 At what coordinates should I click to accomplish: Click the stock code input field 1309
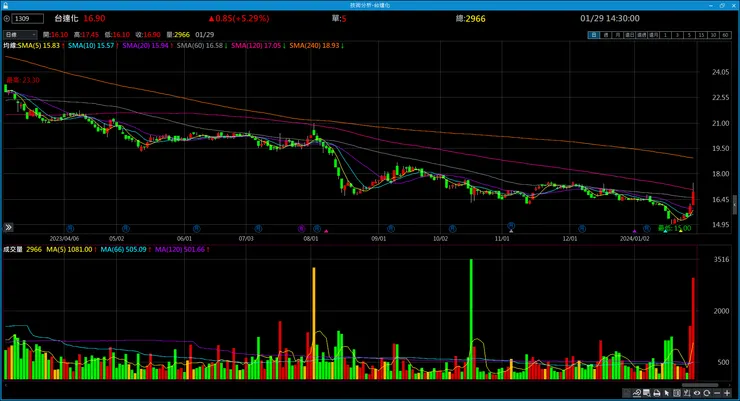pyautogui.click(x=27, y=18)
